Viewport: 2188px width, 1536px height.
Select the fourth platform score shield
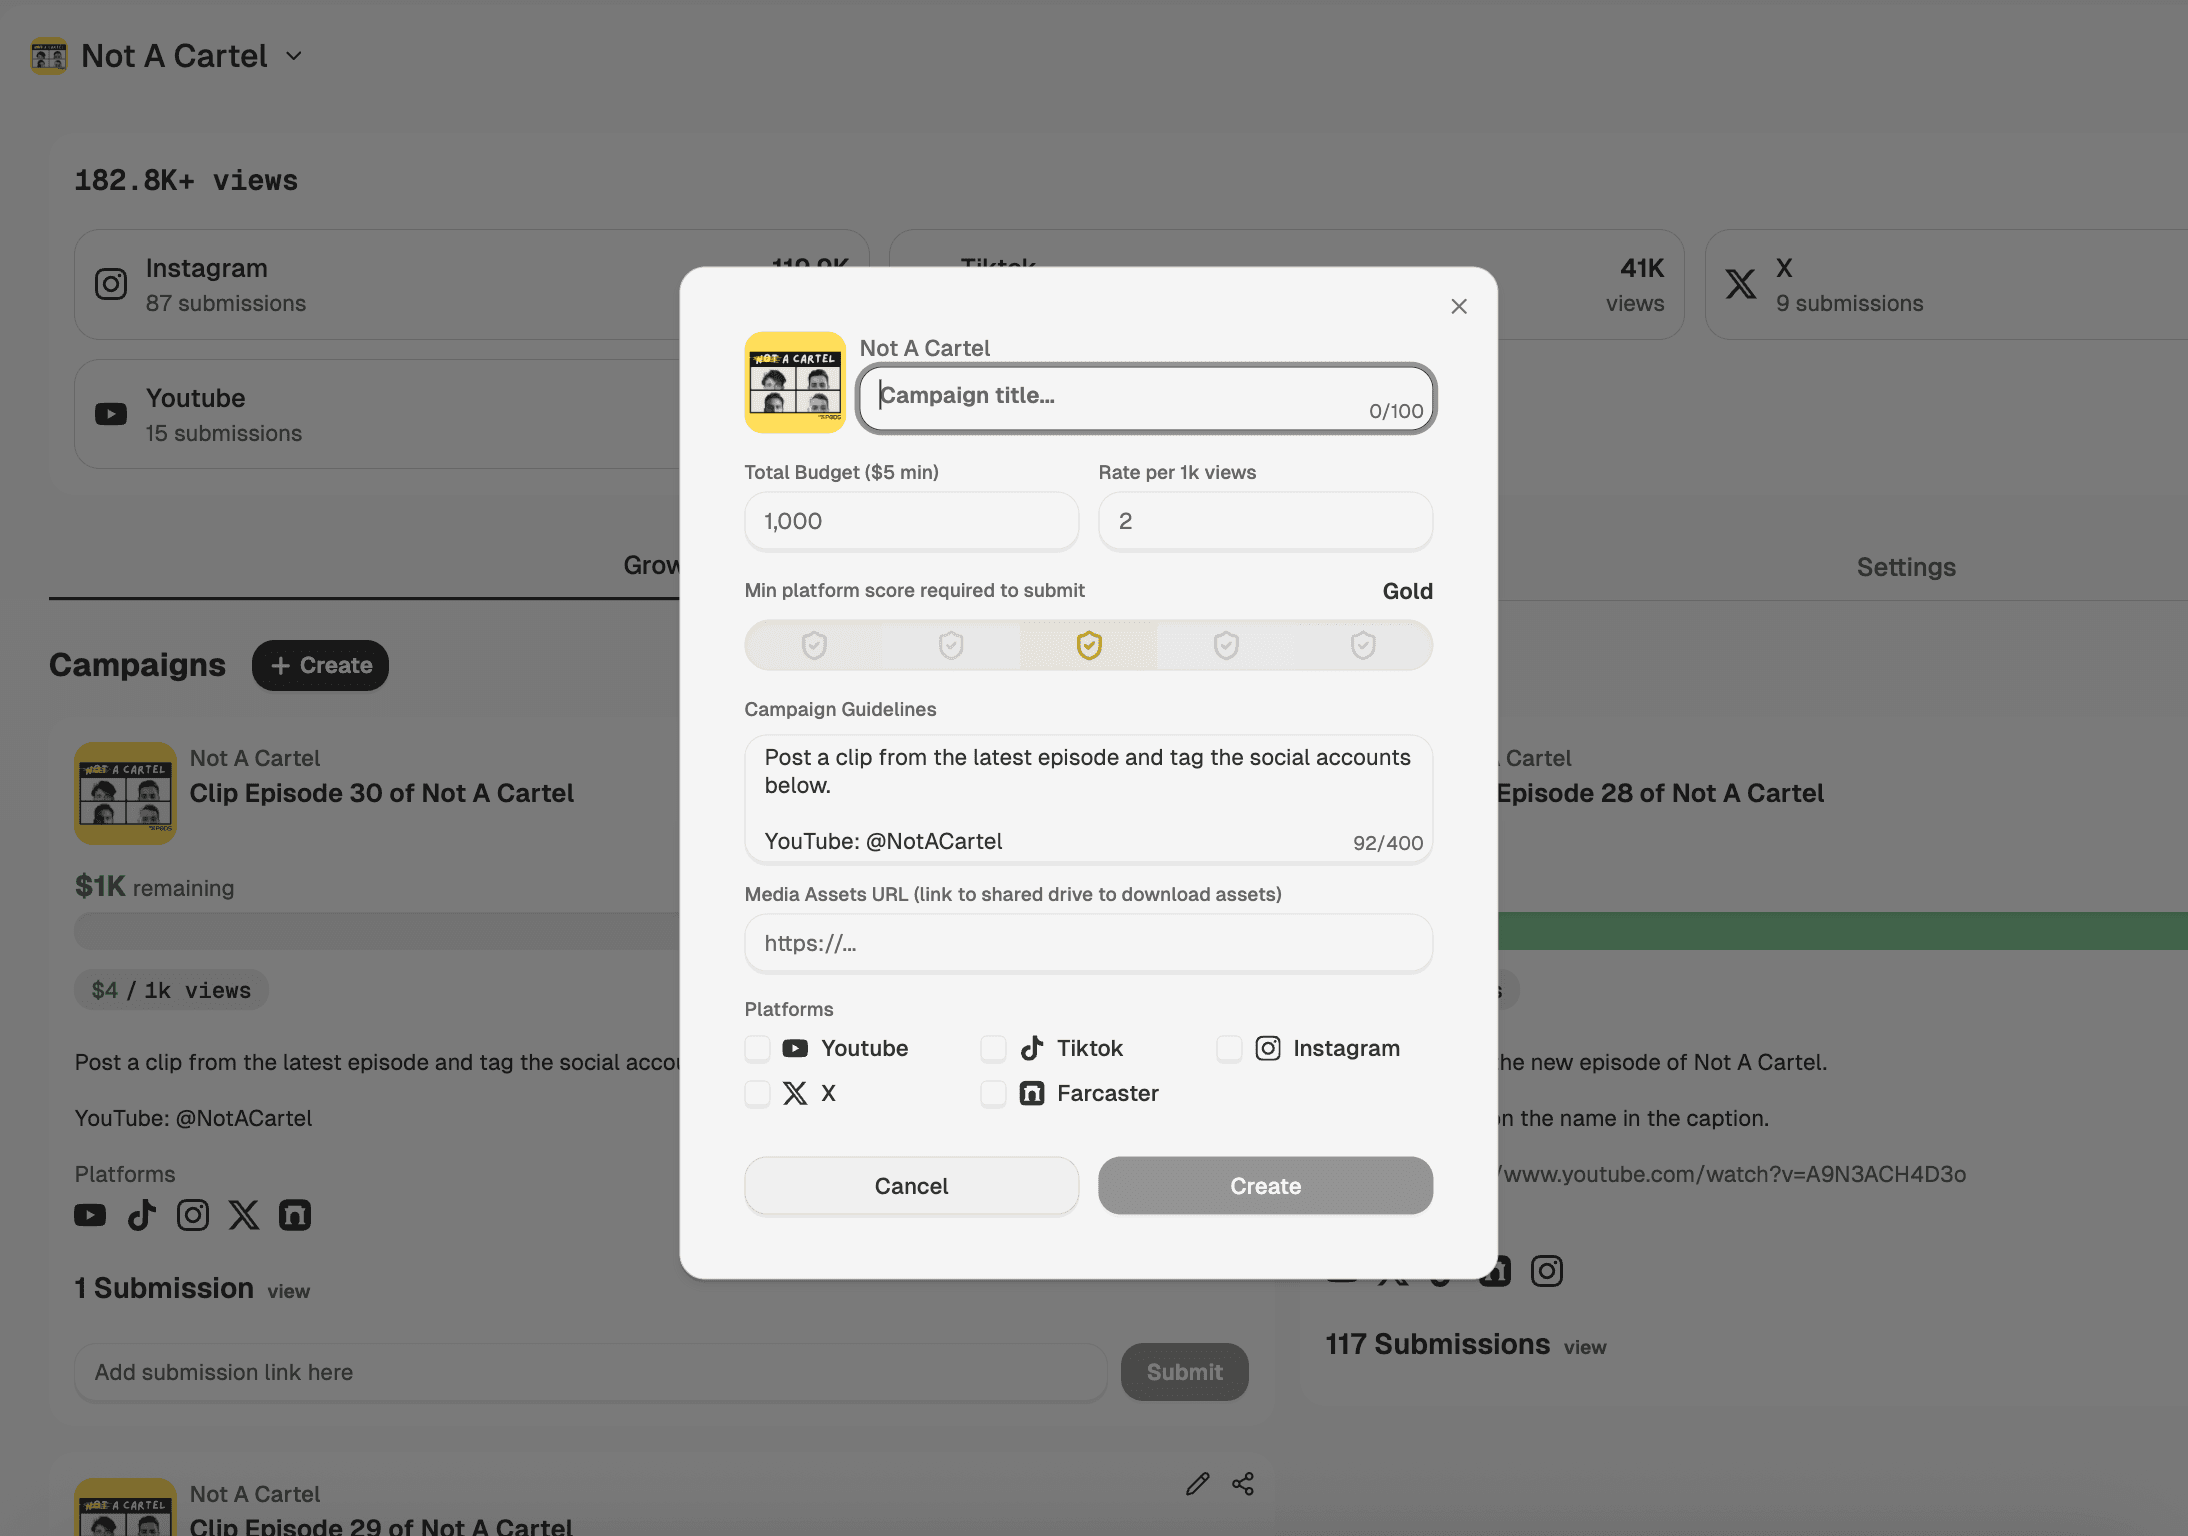[x=1226, y=645]
